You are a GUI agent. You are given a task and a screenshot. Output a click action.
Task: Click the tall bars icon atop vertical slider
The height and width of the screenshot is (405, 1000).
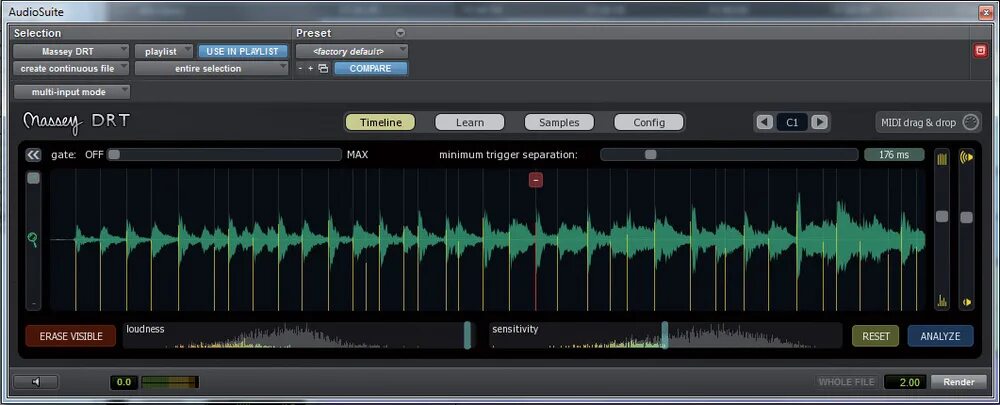click(942, 159)
